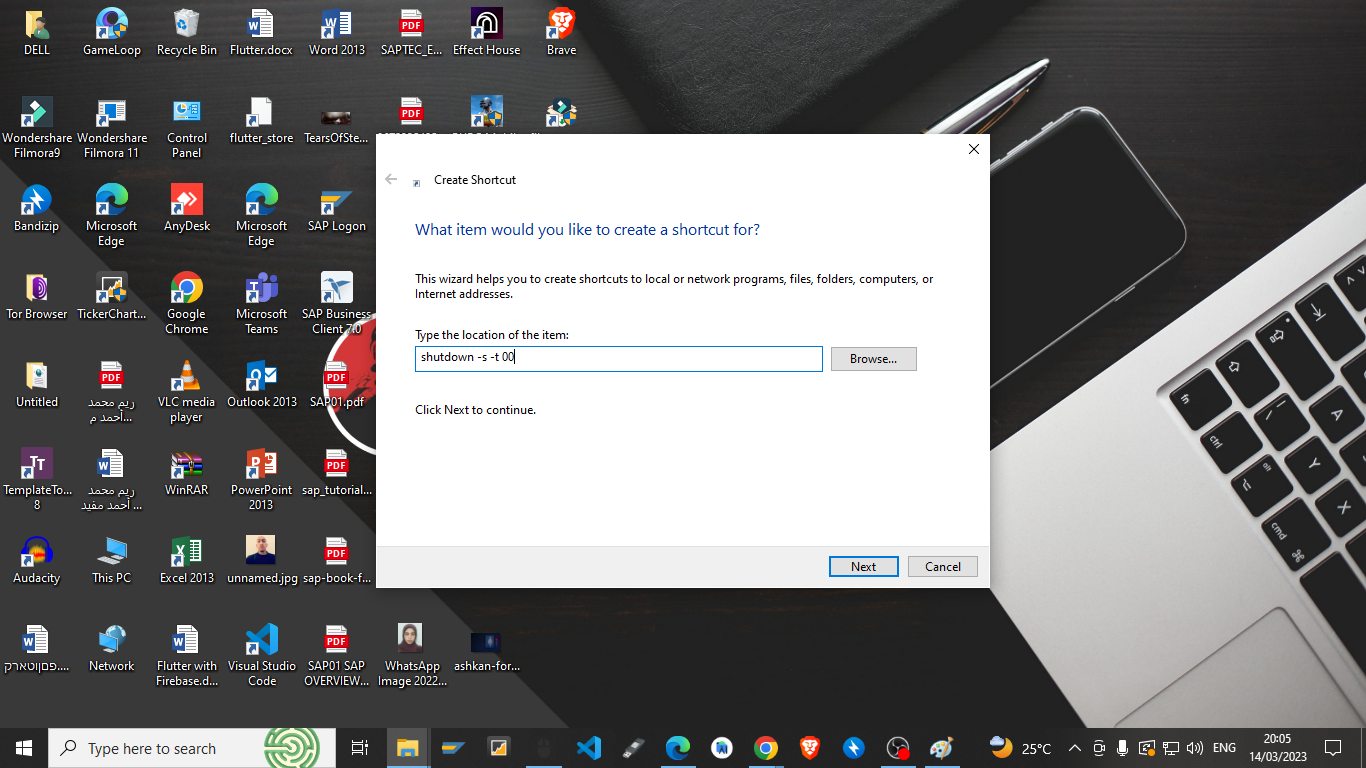Open the Windows Start menu
This screenshot has height=768, width=1366.
[x=24, y=748]
